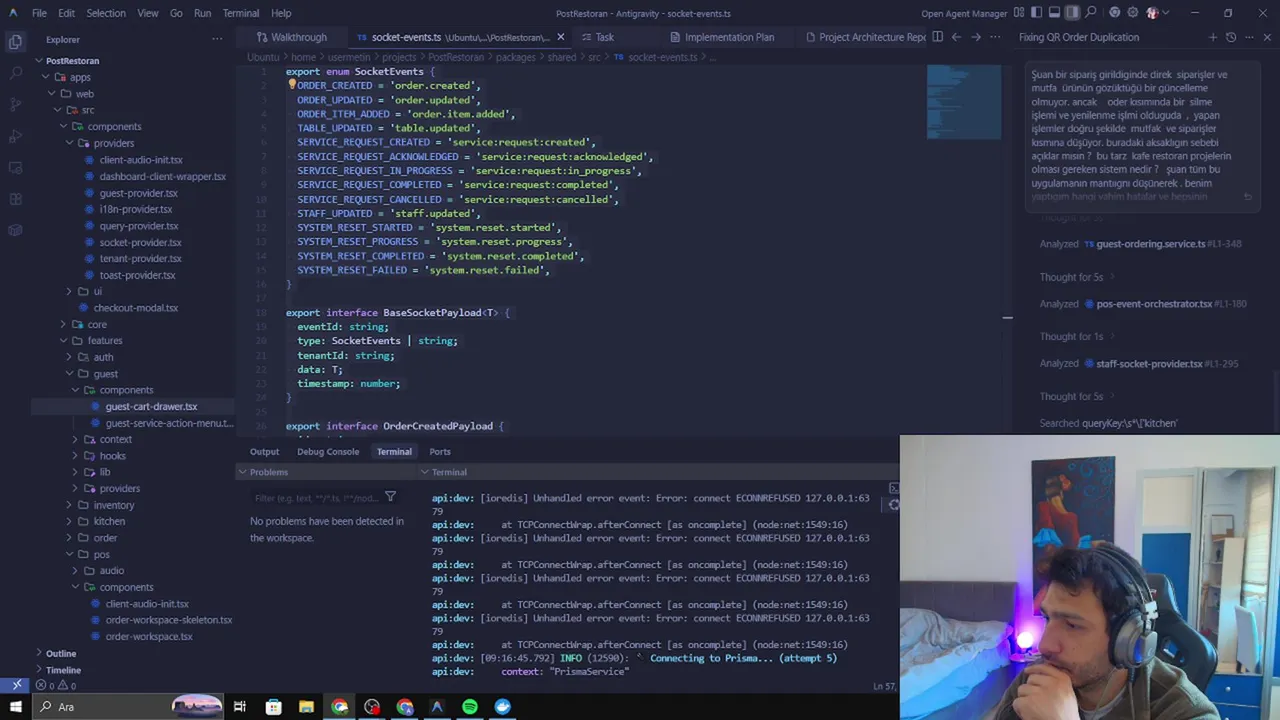
Task: Toggle the agent side panel visibility
Action: (x=1072, y=13)
